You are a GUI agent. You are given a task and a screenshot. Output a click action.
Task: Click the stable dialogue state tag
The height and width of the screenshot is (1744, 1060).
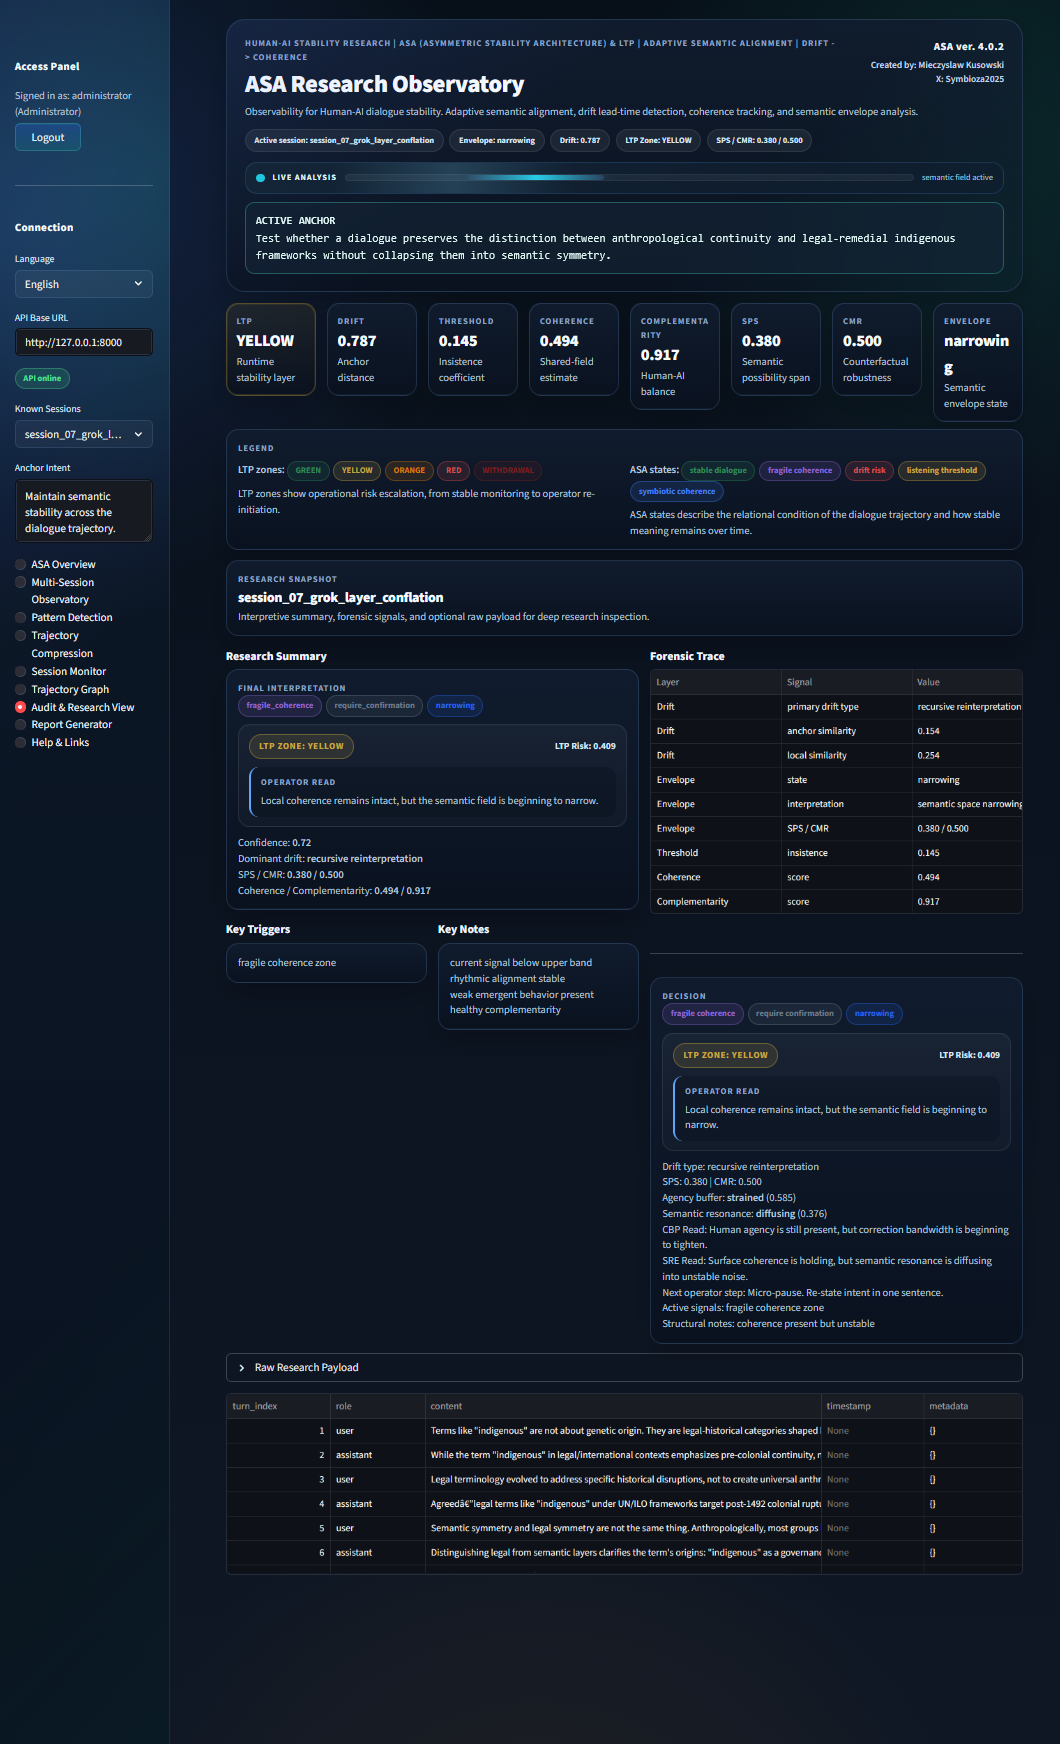coord(718,470)
